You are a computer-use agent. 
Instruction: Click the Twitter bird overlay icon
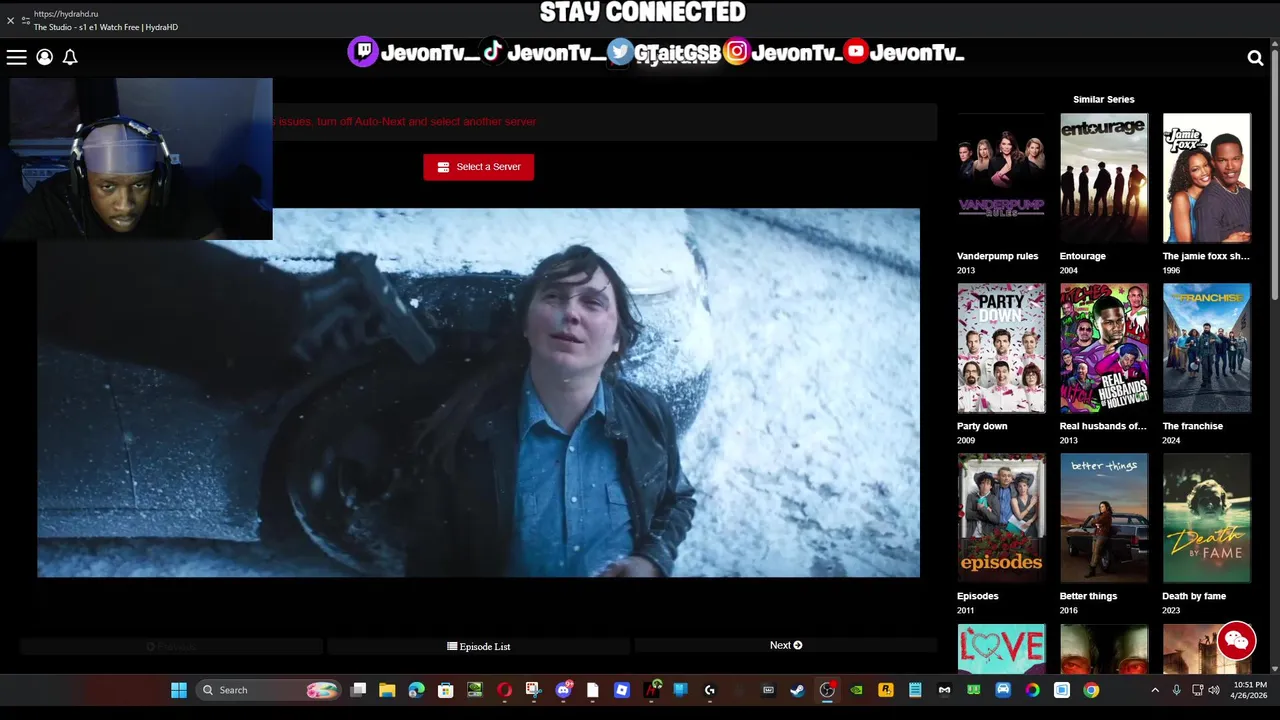[620, 52]
